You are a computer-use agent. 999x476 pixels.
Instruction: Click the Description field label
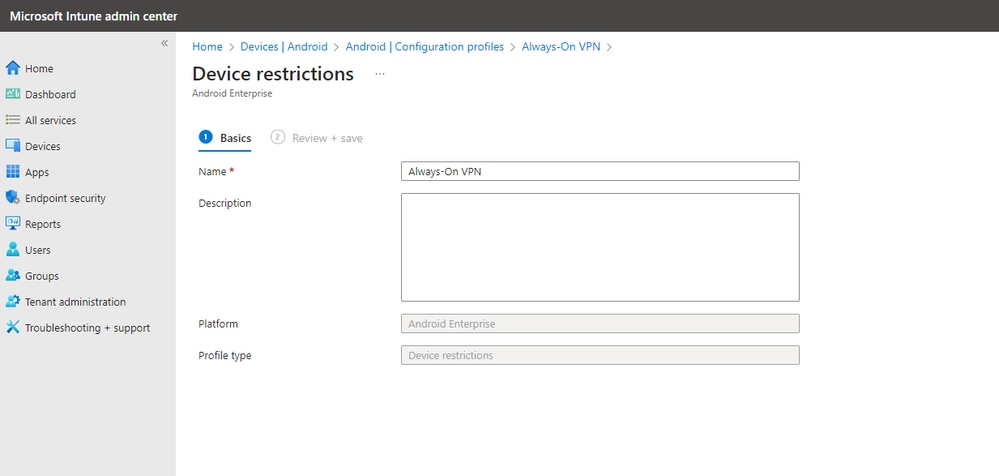[x=225, y=203]
